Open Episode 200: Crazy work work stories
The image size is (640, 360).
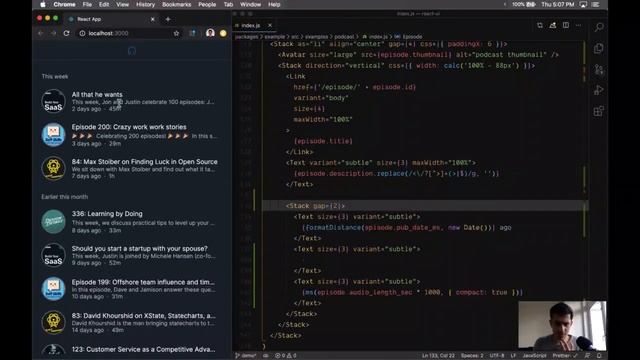[x=129, y=127]
